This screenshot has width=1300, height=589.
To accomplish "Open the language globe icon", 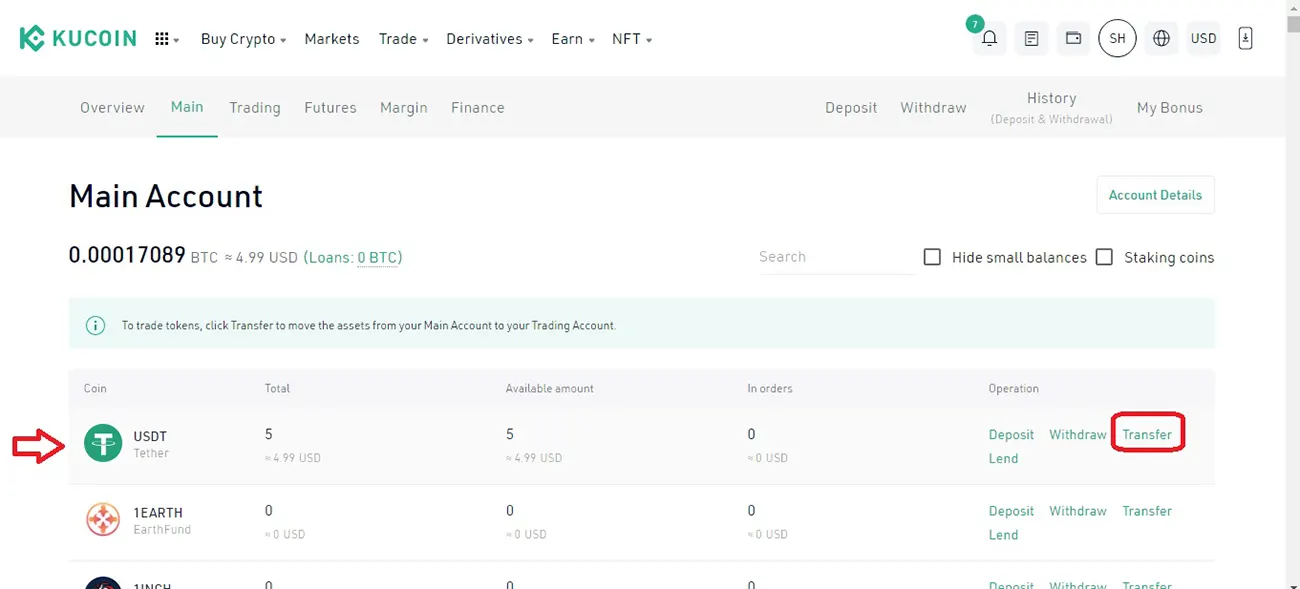I will pos(1161,38).
